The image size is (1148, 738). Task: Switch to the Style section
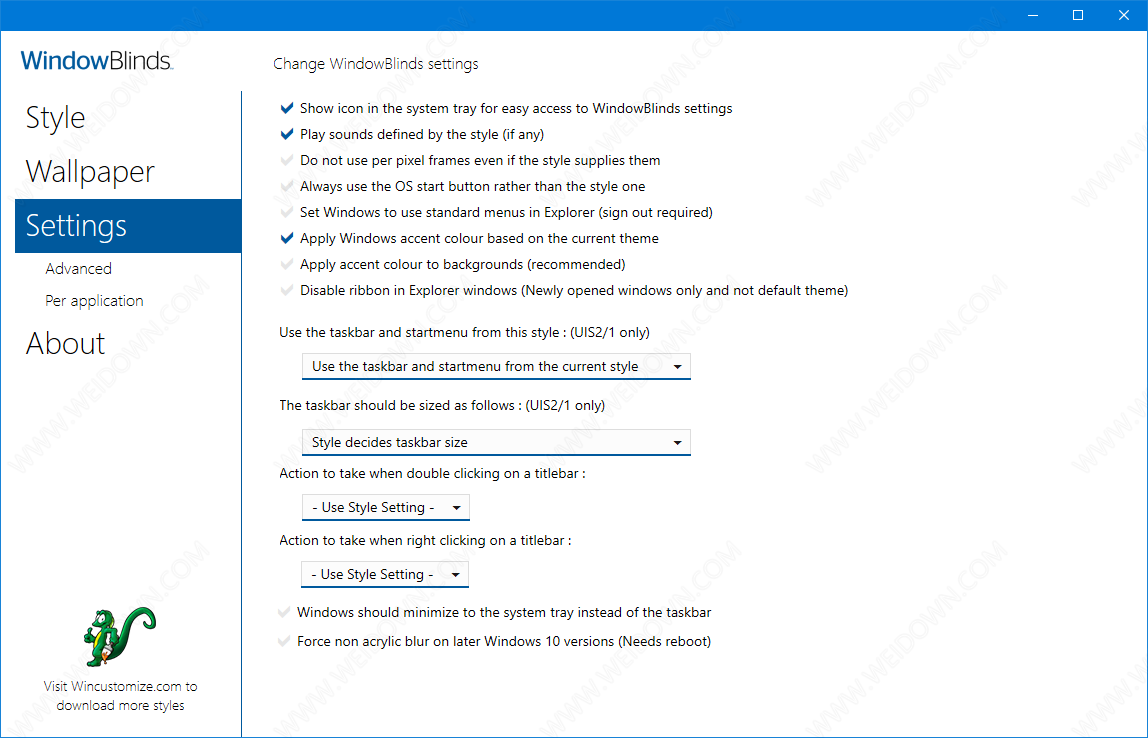tap(56, 118)
